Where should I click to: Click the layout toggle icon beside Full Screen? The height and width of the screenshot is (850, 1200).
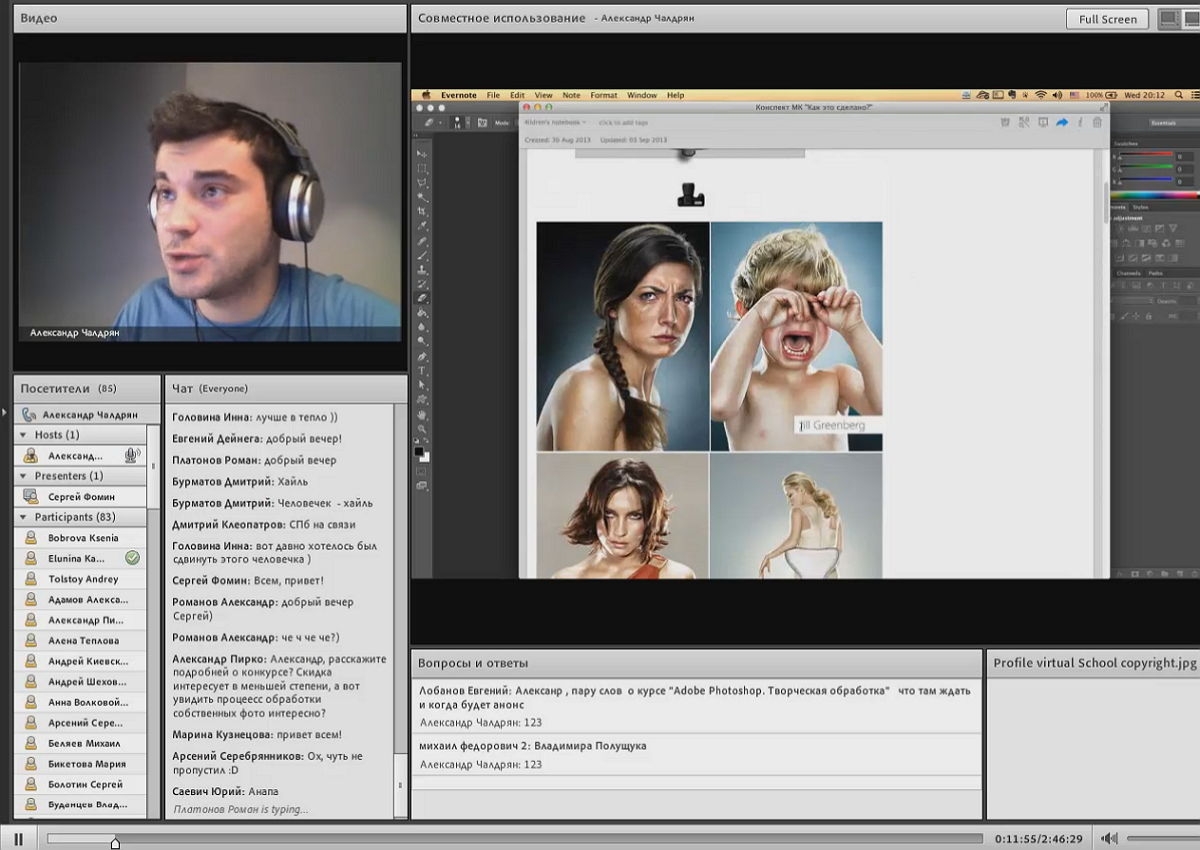pos(1167,19)
